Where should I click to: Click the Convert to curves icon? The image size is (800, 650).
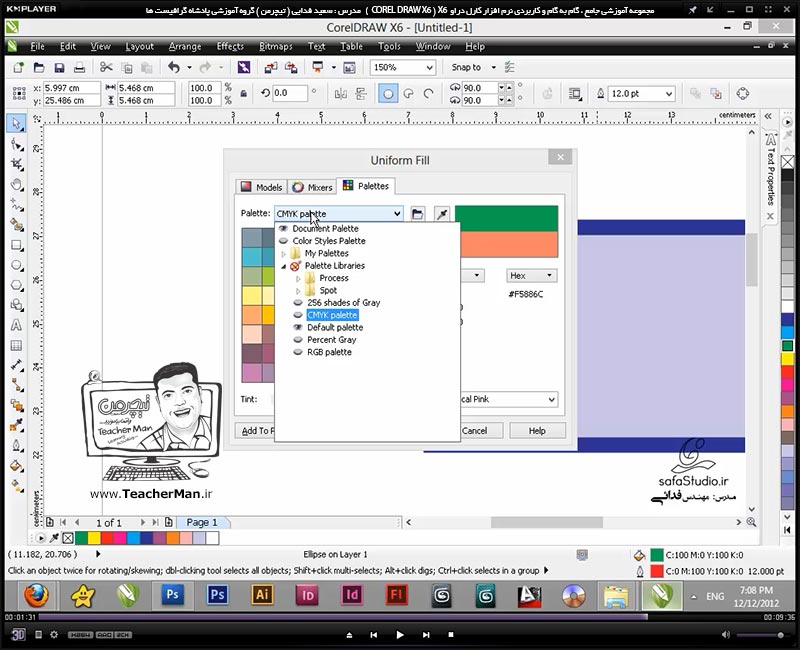(x=743, y=94)
